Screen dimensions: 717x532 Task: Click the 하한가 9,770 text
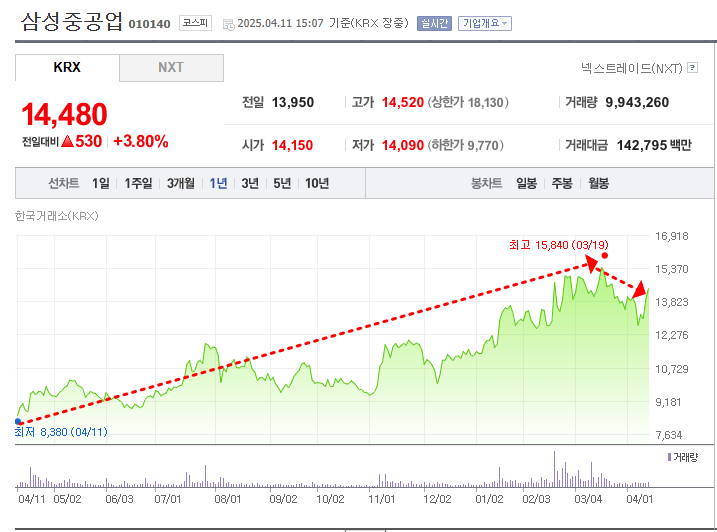(466, 145)
